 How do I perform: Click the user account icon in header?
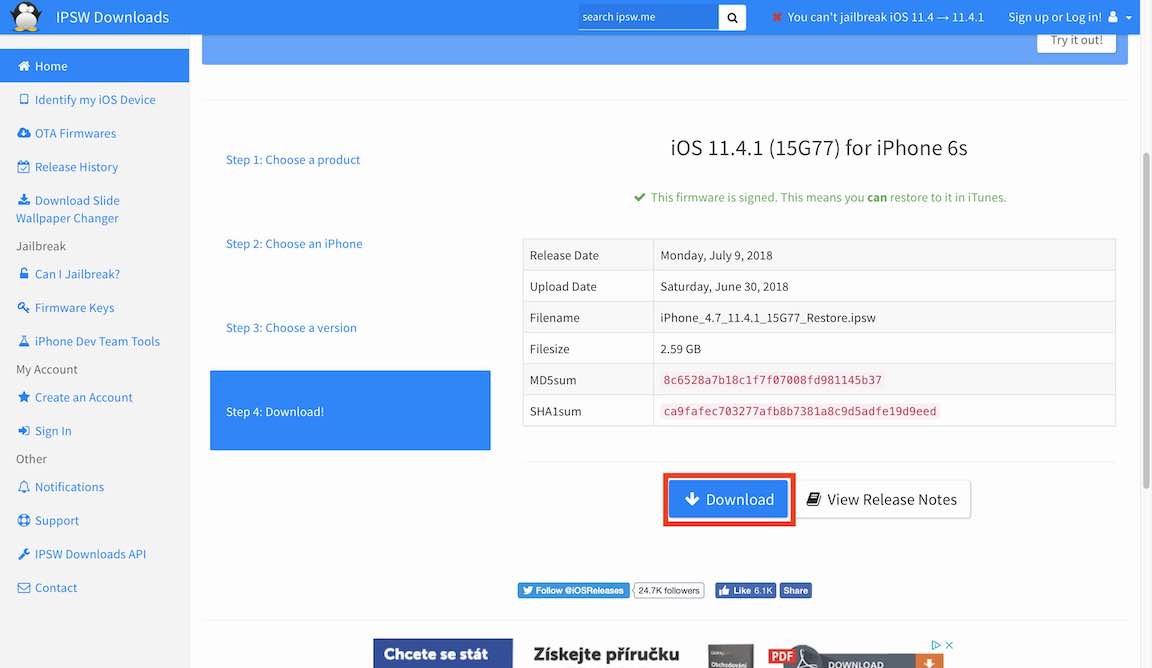(x=1113, y=16)
